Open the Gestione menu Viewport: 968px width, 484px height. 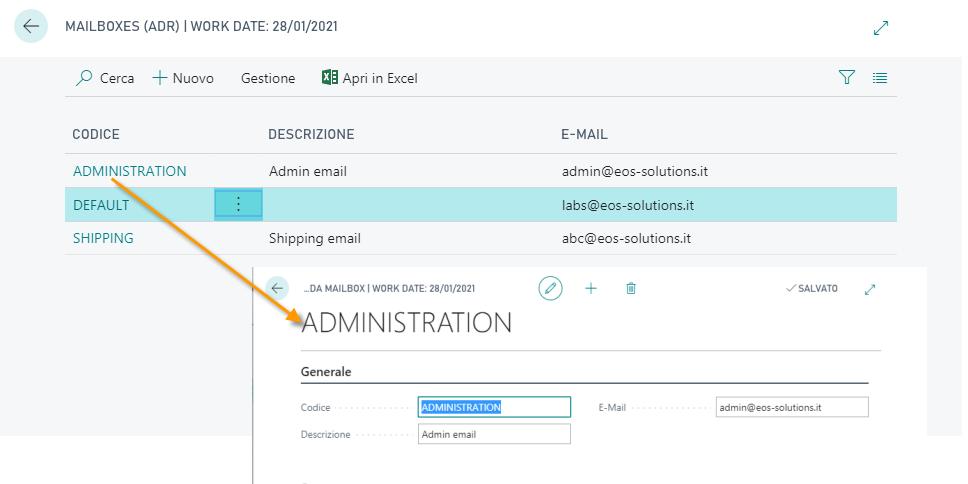pyautogui.click(x=268, y=78)
